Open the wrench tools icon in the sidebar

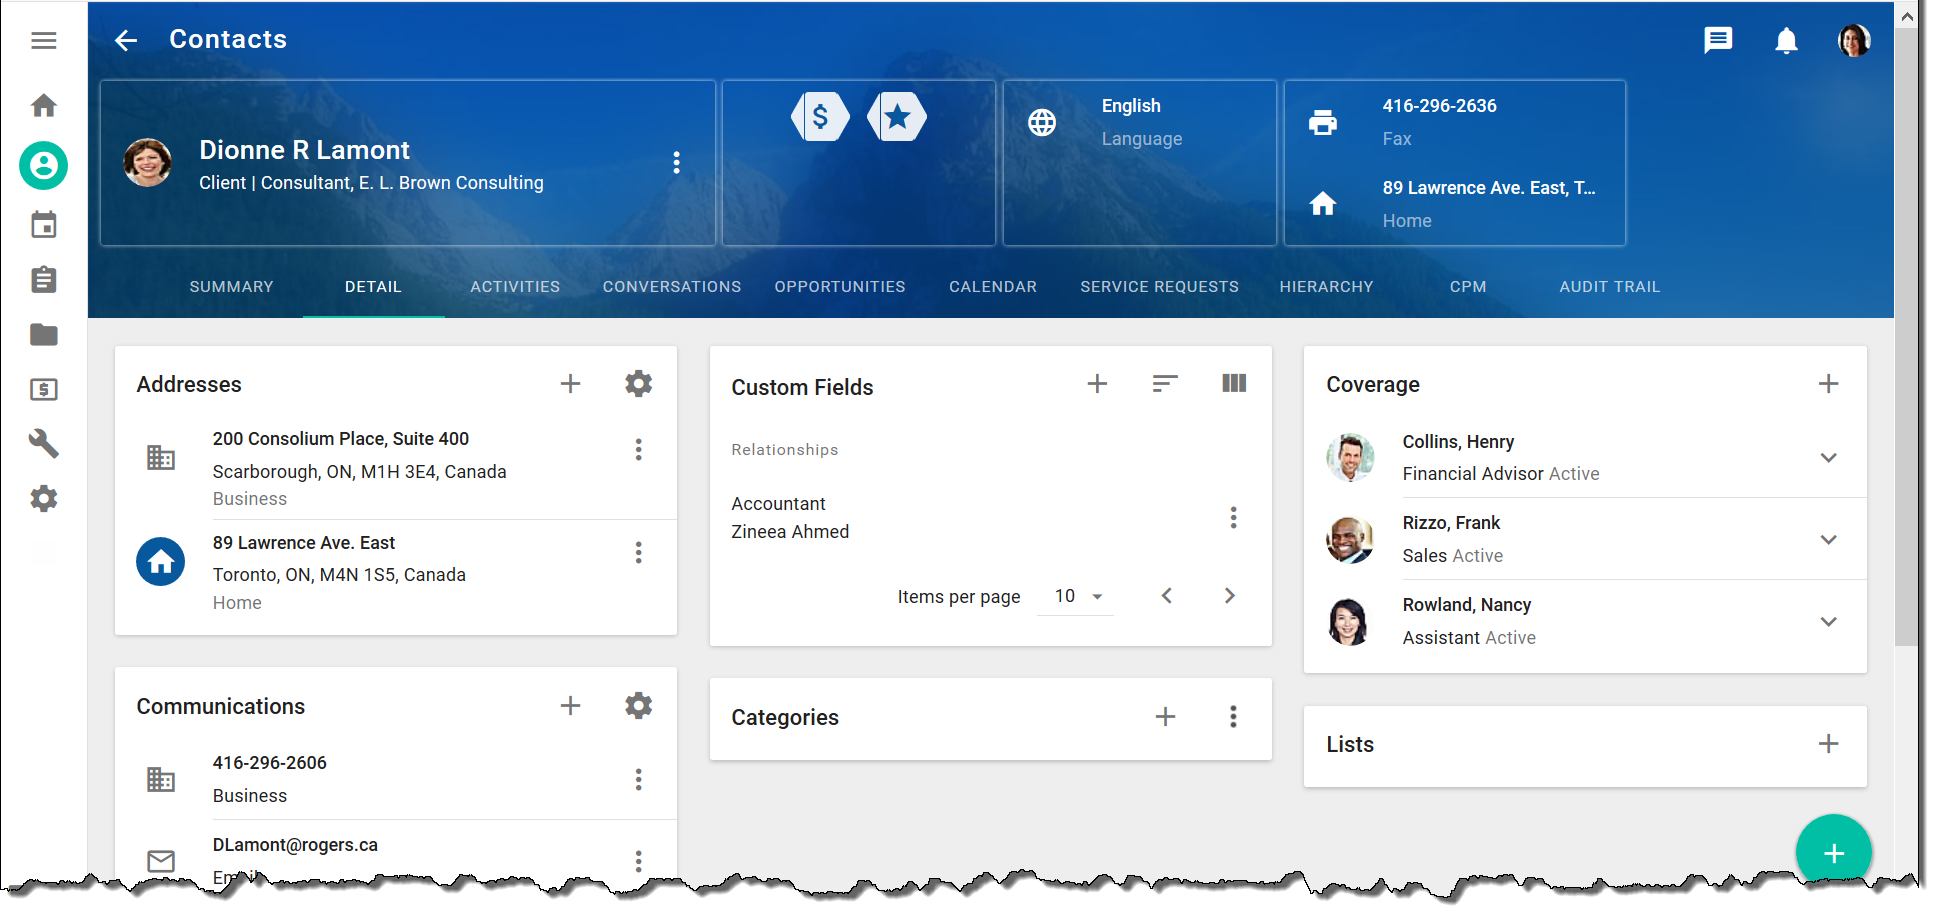point(43,444)
